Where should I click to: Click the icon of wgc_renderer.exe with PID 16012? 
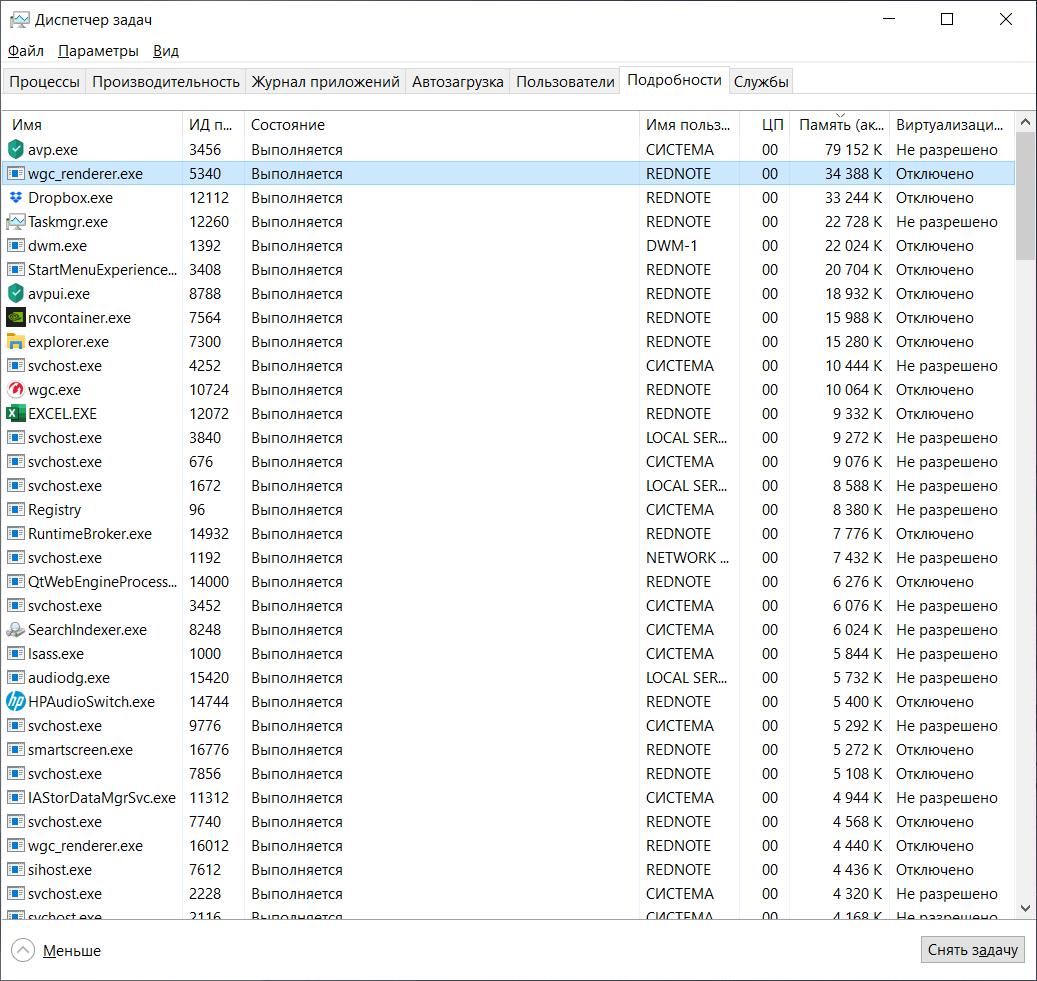(x=16, y=845)
